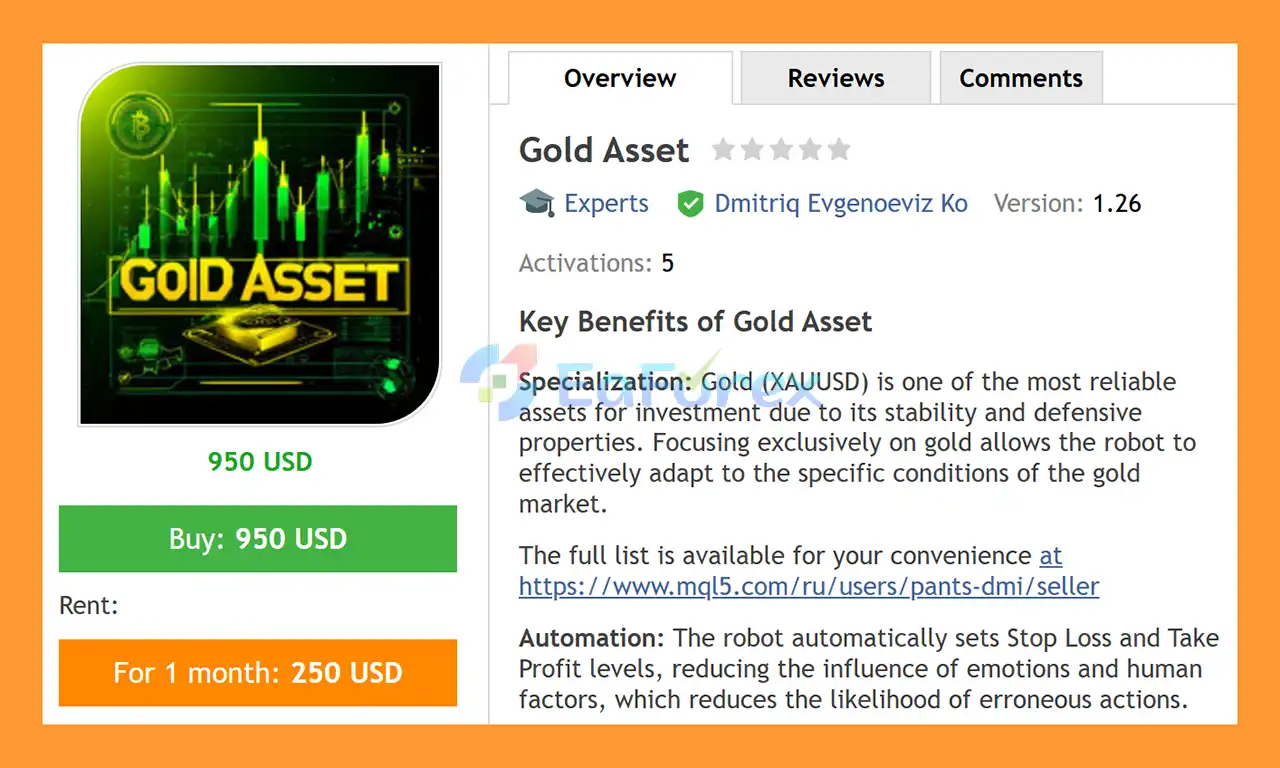Viewport: 1280px width, 768px height.
Task: Click the fourth rating star
Action: click(x=810, y=150)
